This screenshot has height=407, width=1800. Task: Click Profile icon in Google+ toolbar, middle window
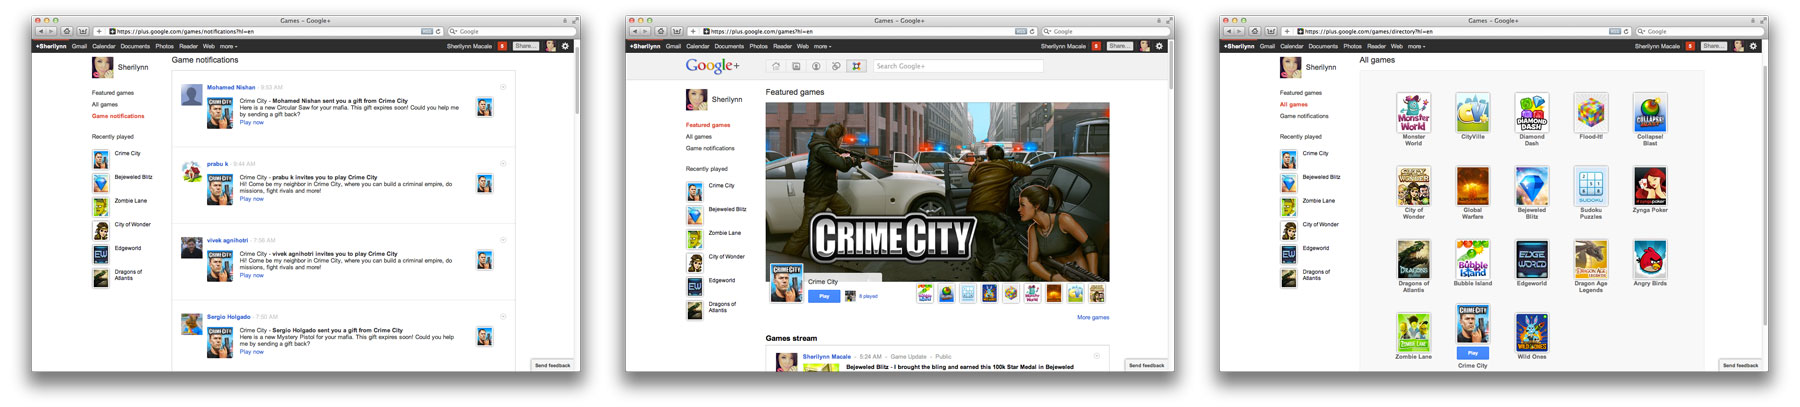pyautogui.click(x=816, y=66)
